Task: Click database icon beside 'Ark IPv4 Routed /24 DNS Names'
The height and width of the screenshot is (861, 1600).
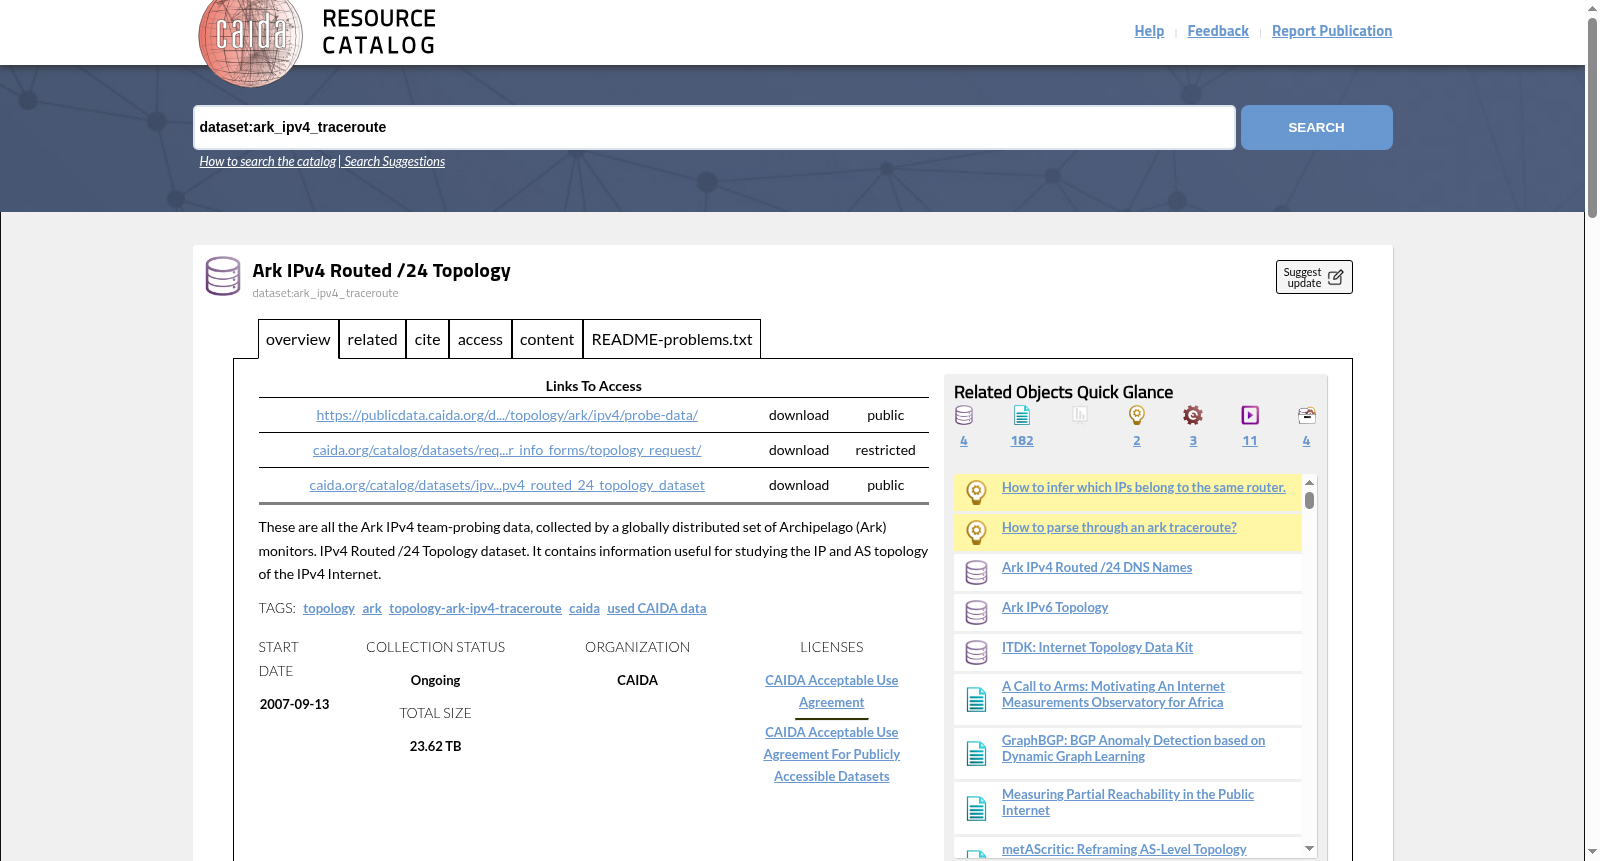Action: [977, 572]
